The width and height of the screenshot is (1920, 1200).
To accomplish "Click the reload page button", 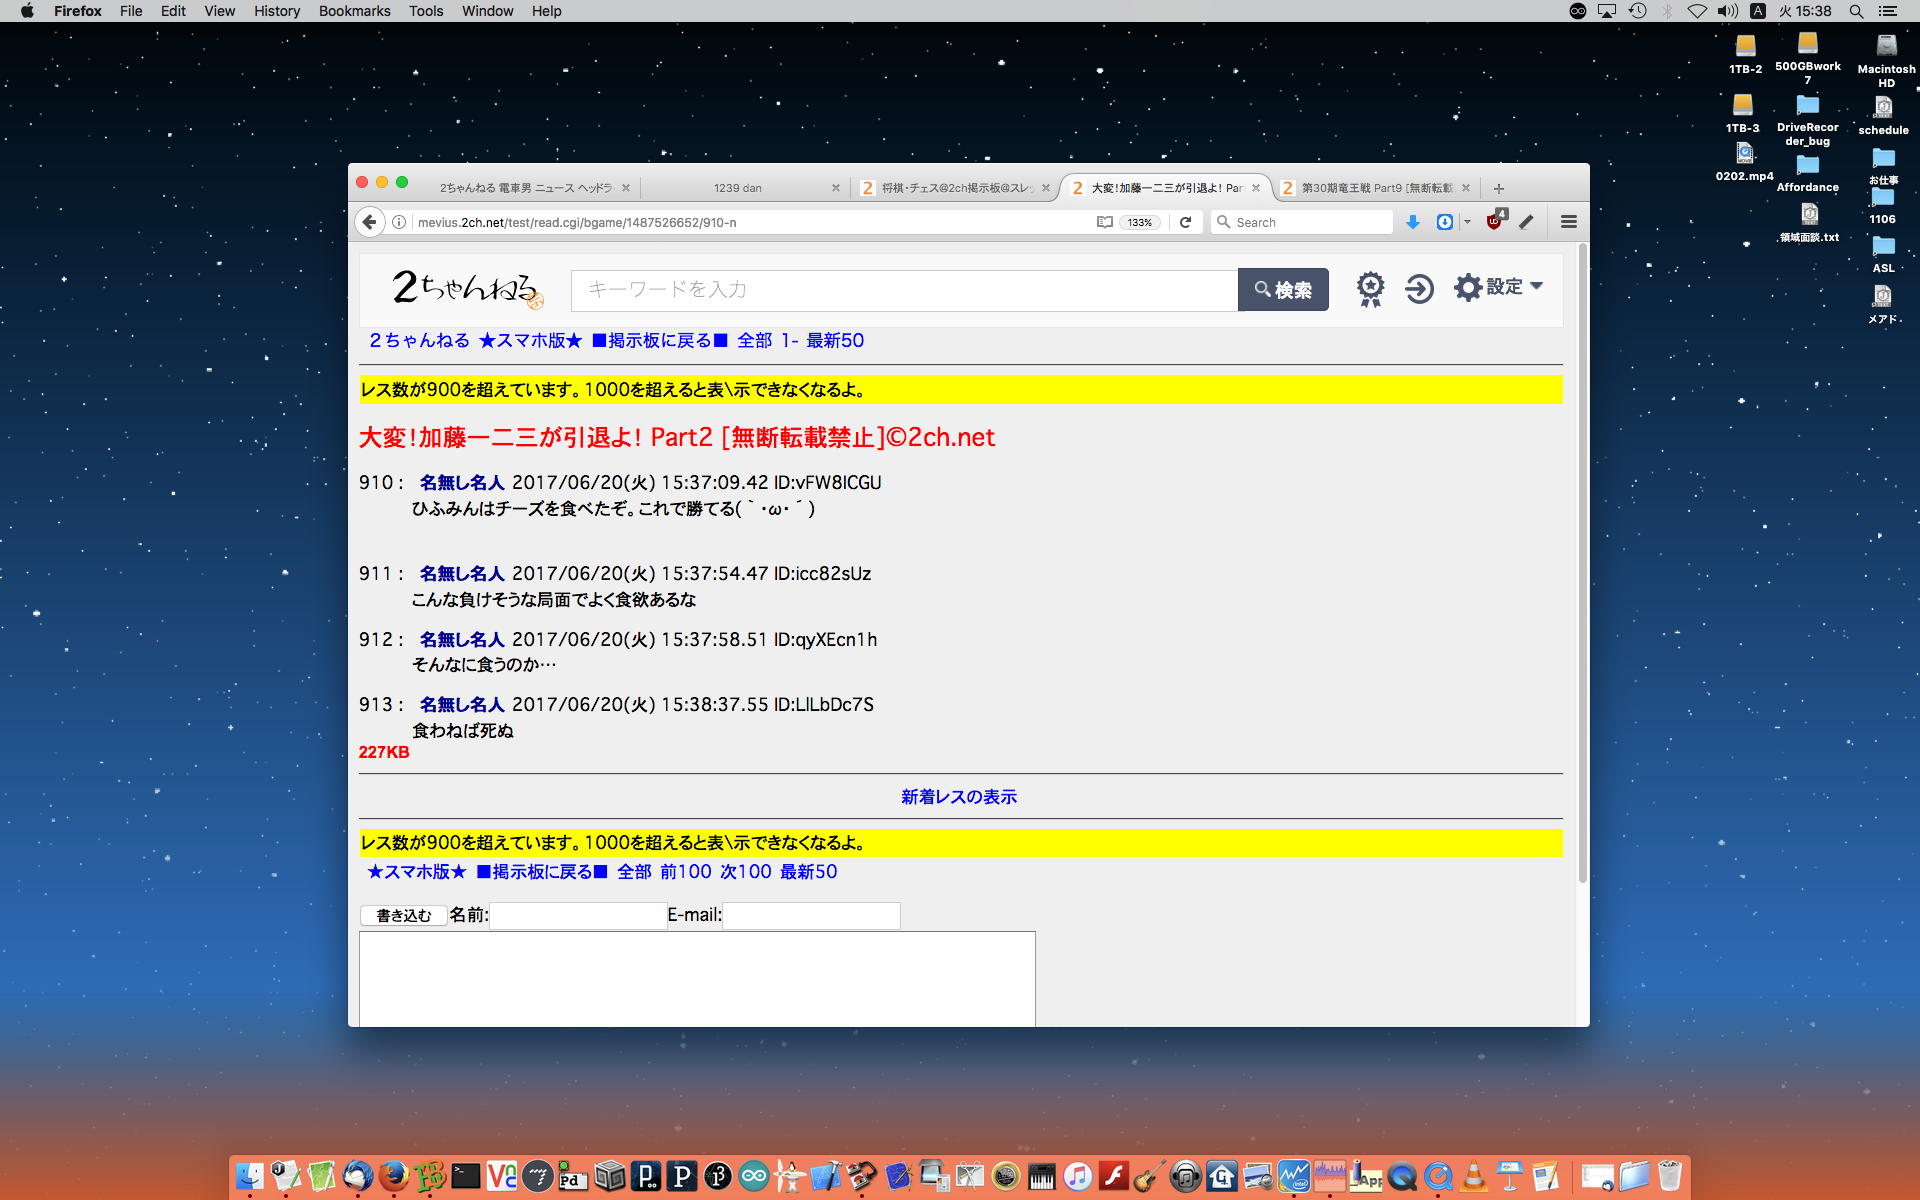I will point(1185,222).
